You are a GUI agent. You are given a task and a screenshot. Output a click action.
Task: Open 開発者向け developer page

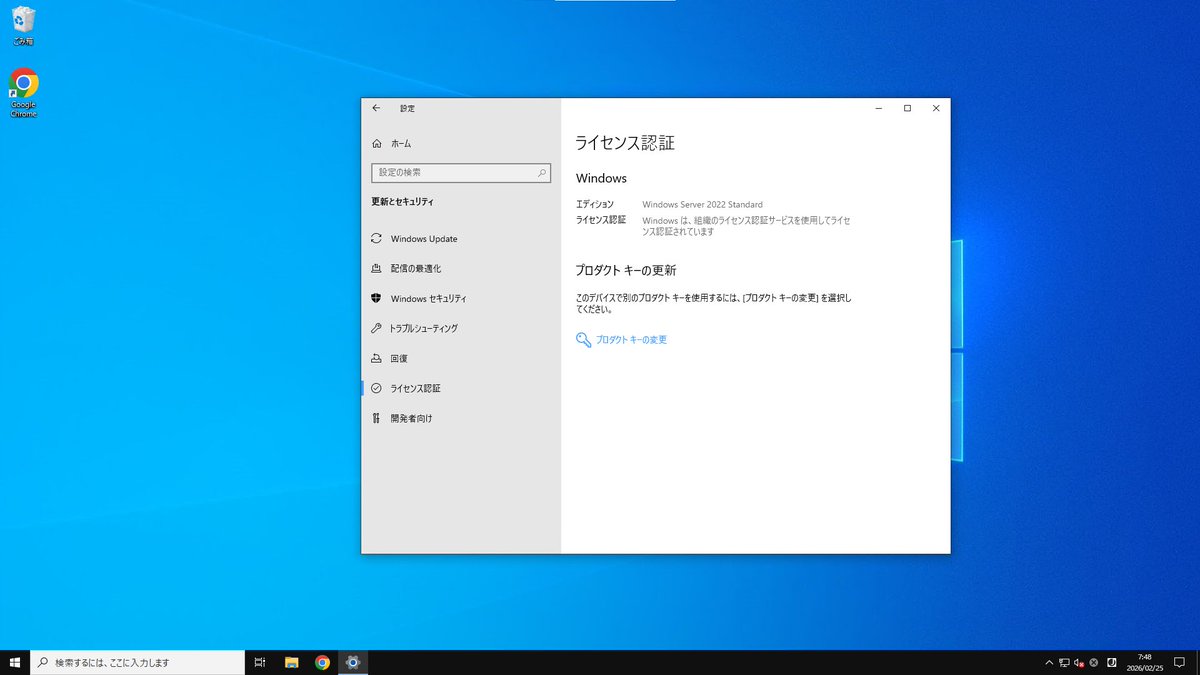pos(461,418)
